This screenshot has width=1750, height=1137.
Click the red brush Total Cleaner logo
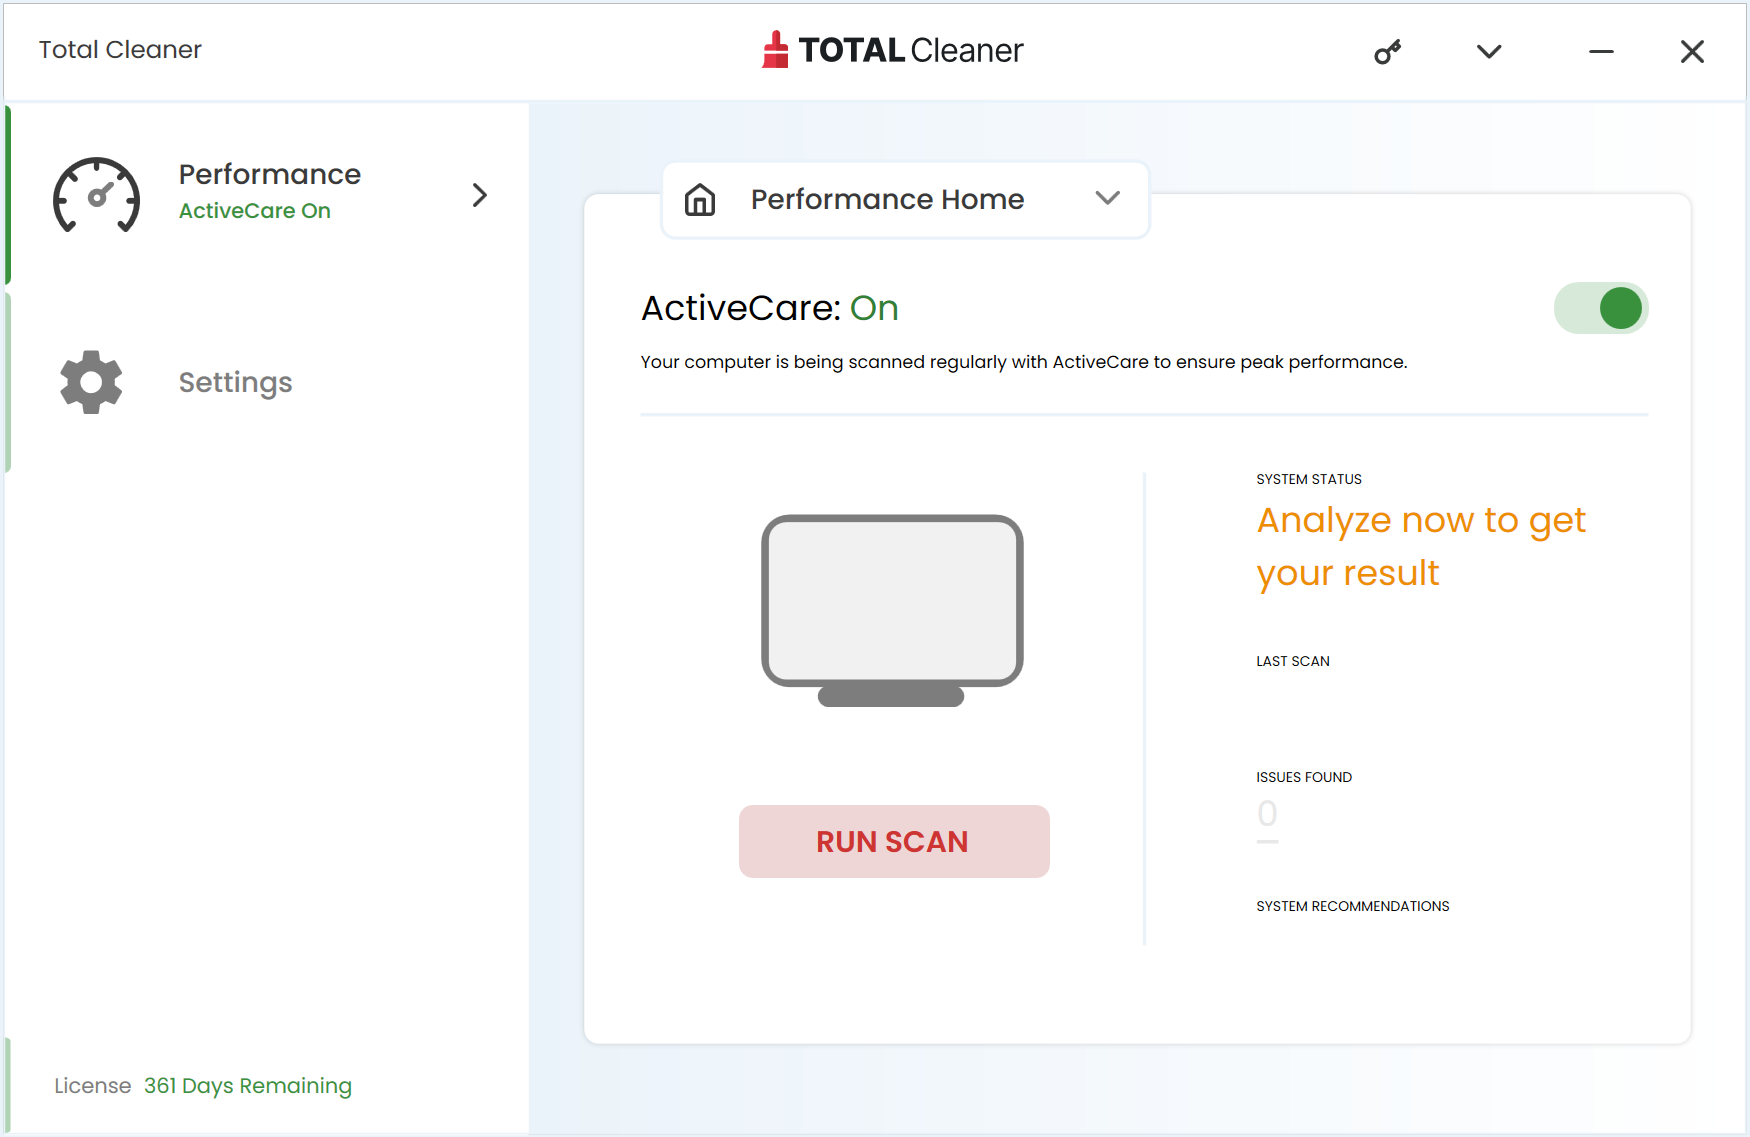tap(775, 50)
